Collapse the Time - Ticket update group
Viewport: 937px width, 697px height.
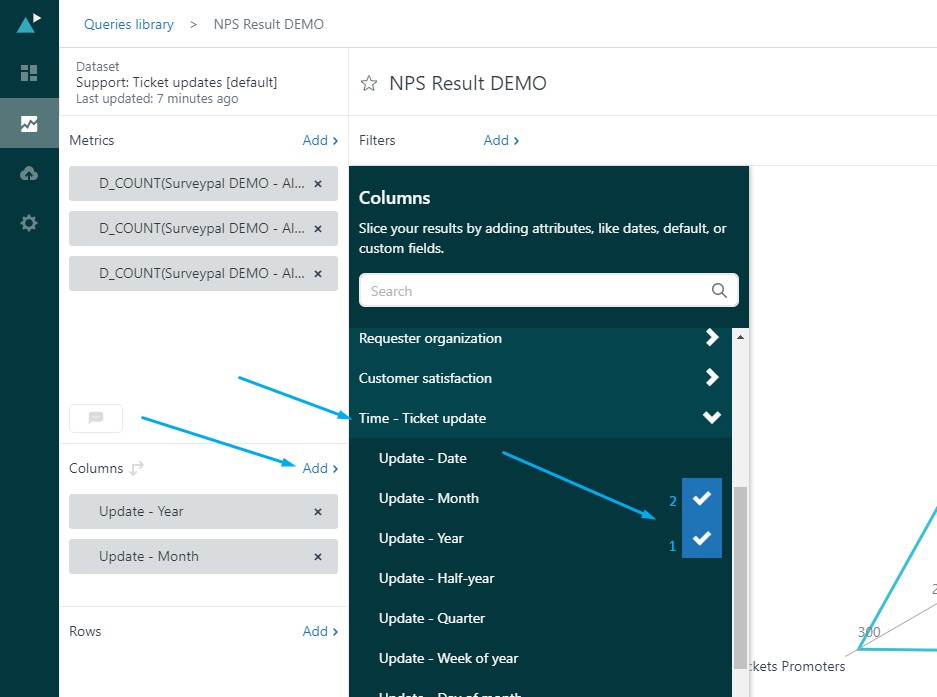coord(540,418)
